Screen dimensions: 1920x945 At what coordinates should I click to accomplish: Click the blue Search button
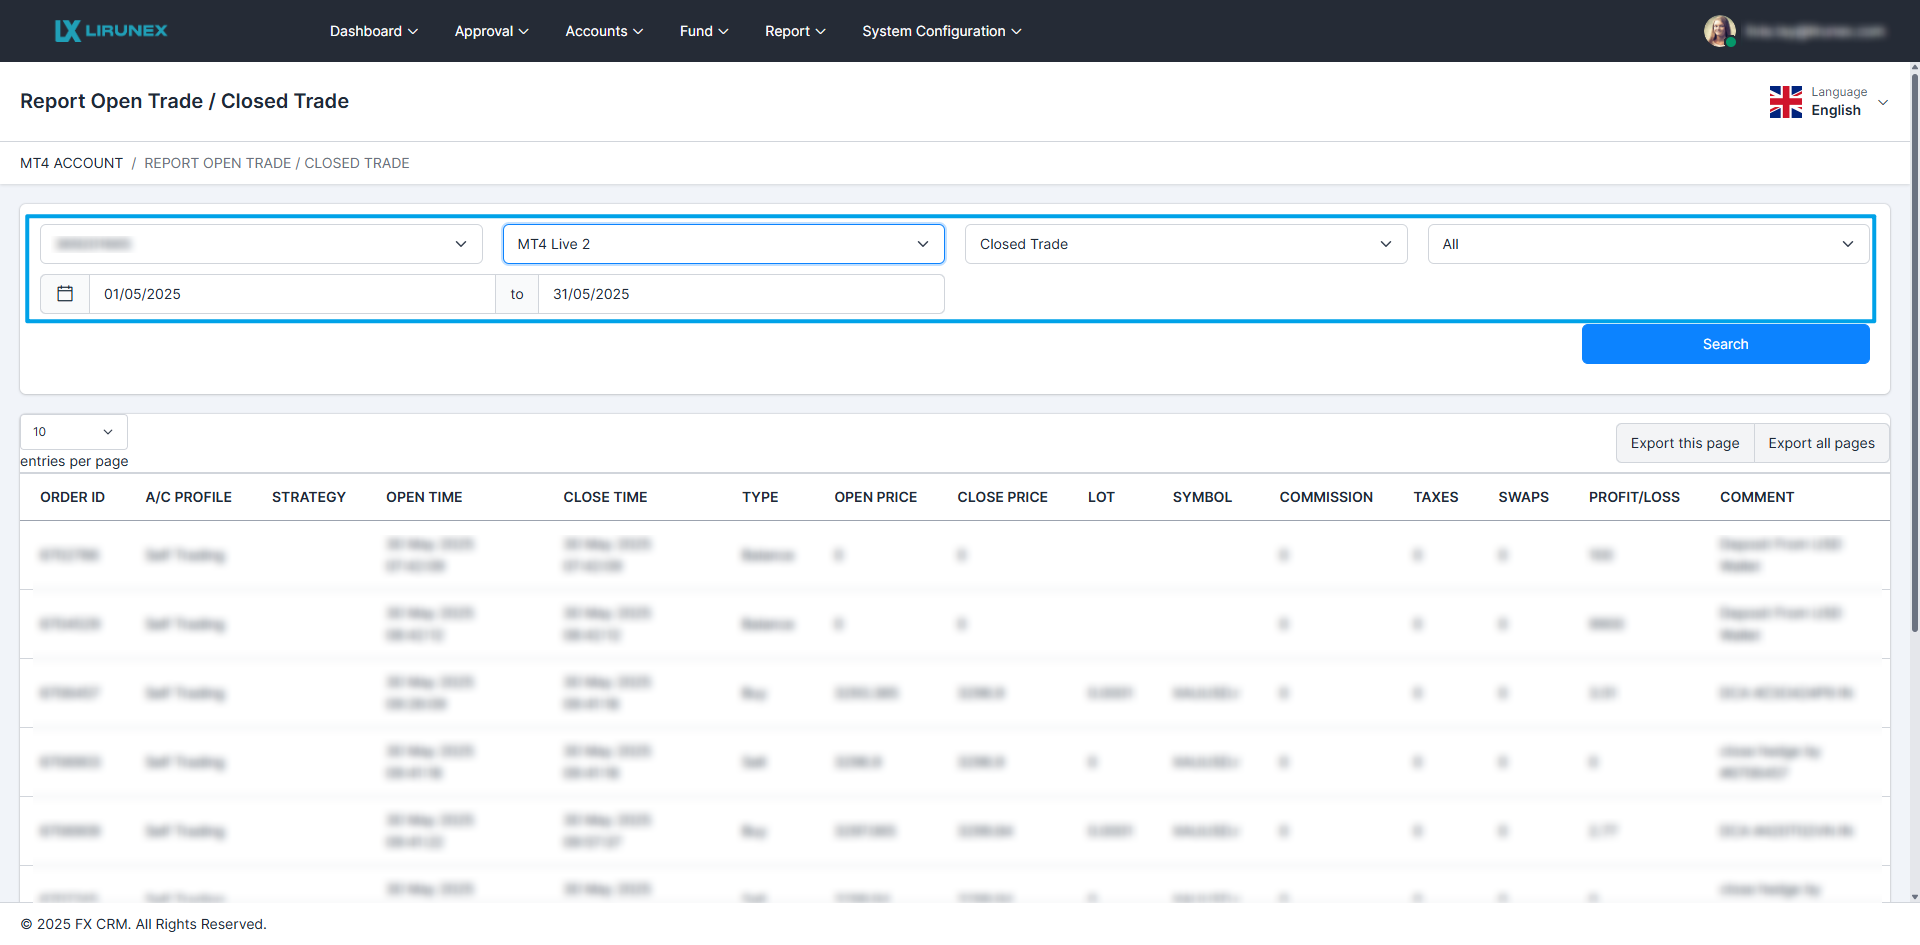coord(1725,344)
